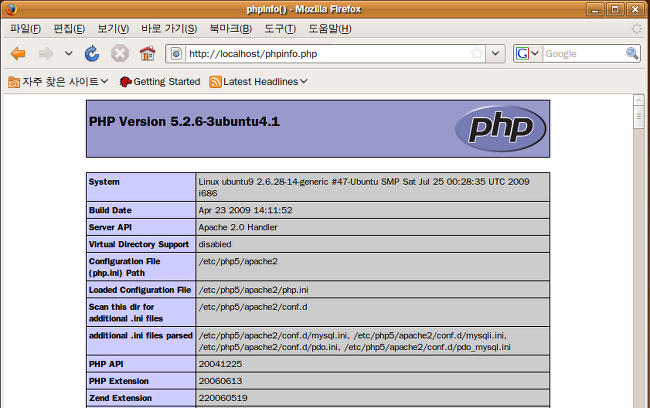Click the /etc/php5/apache2/conf.d cell

tap(372, 312)
